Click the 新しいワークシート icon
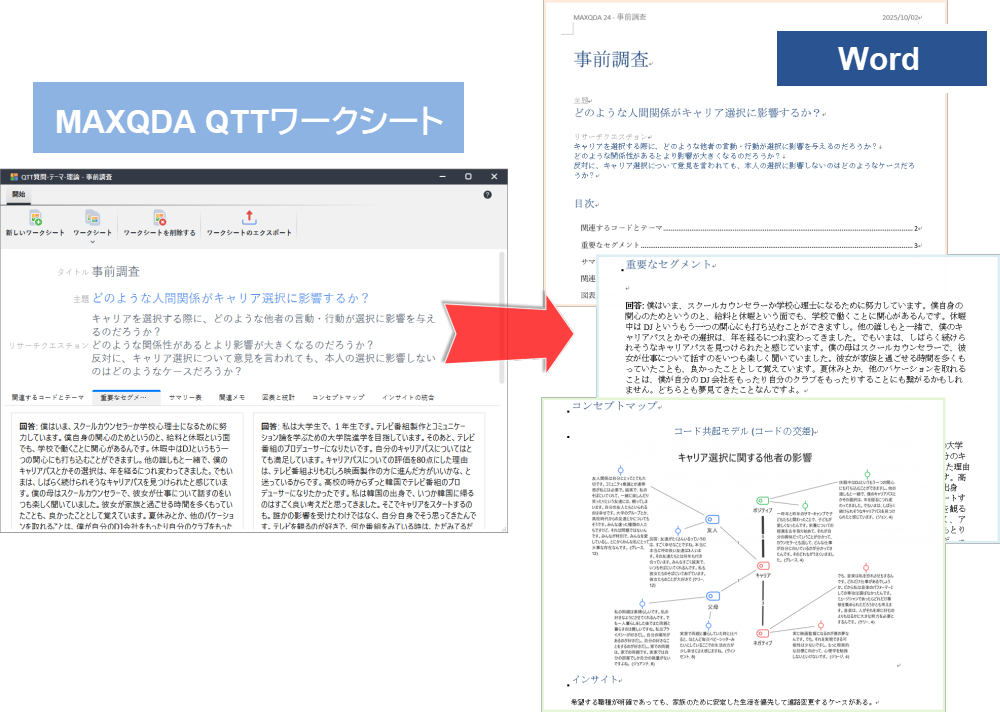This screenshot has width=1000, height=712. tap(36, 218)
